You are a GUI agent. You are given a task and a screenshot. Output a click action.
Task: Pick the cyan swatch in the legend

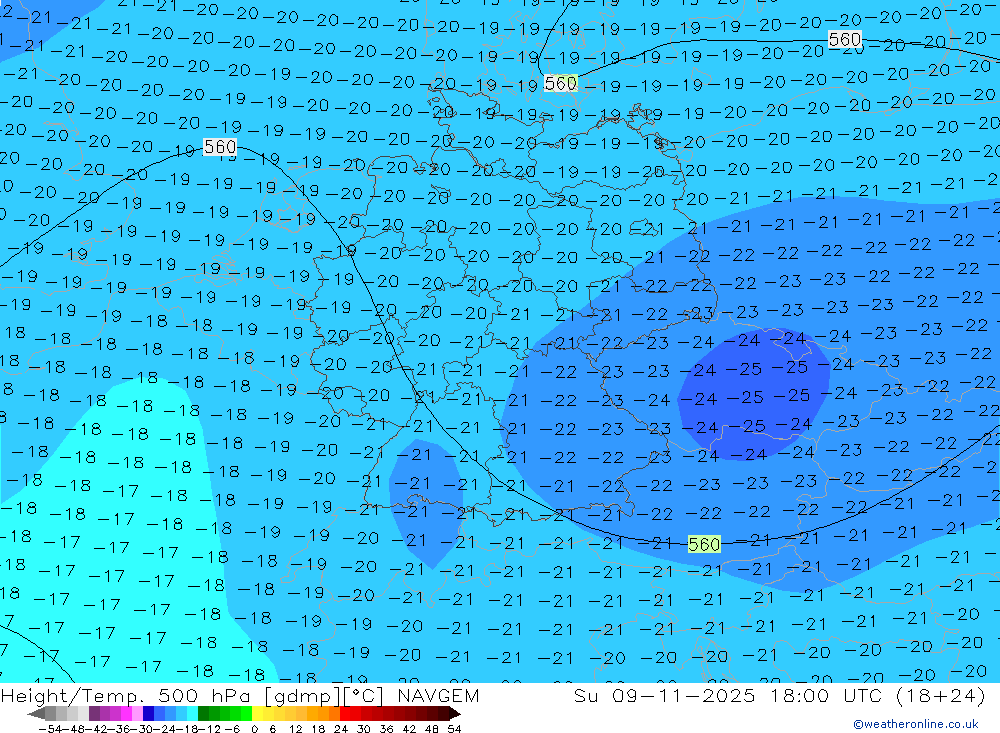tap(192, 713)
